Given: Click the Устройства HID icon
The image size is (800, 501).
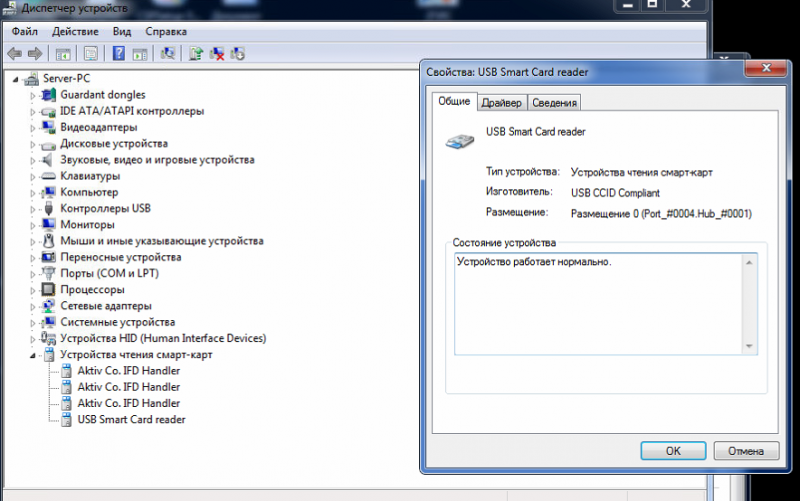Looking at the screenshot, I should click(x=48, y=338).
